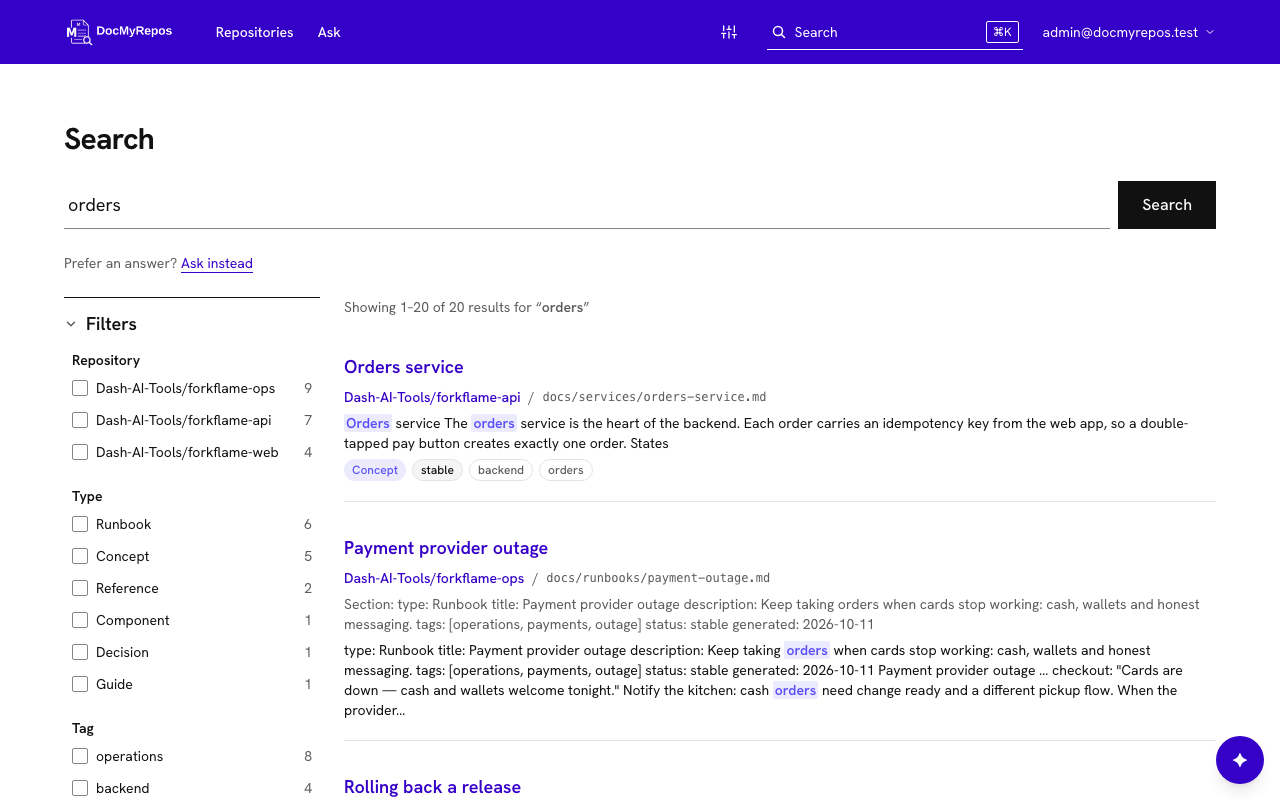This screenshot has width=1280, height=800.
Task: Toggle Dash-AI-Tools/forkflame-ops repository checkbox
Action: (x=80, y=388)
